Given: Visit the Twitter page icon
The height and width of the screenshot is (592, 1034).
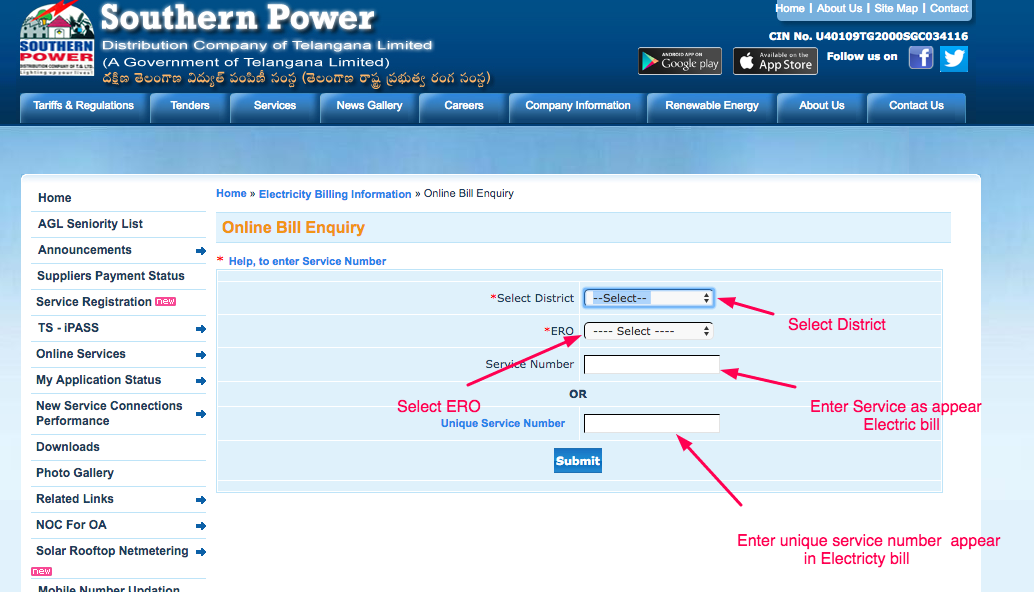Looking at the screenshot, I should 952,58.
